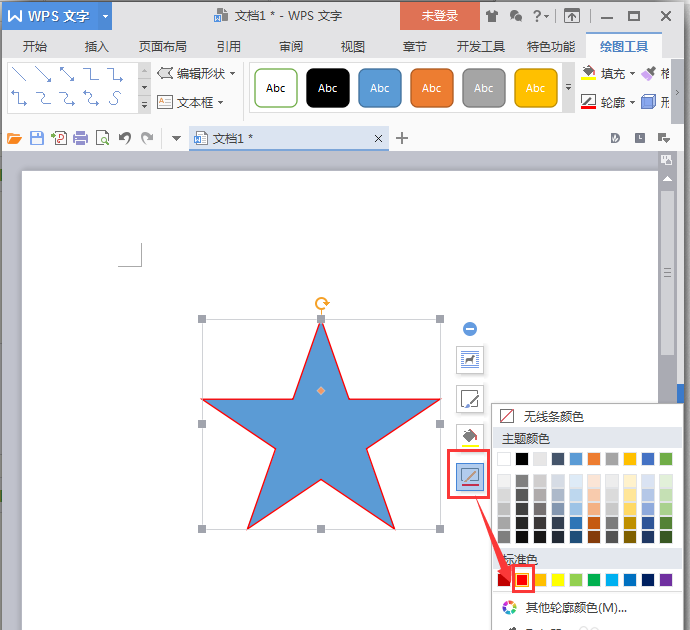Select the black Abc shape style
This screenshot has width=690, height=630.
[328, 88]
